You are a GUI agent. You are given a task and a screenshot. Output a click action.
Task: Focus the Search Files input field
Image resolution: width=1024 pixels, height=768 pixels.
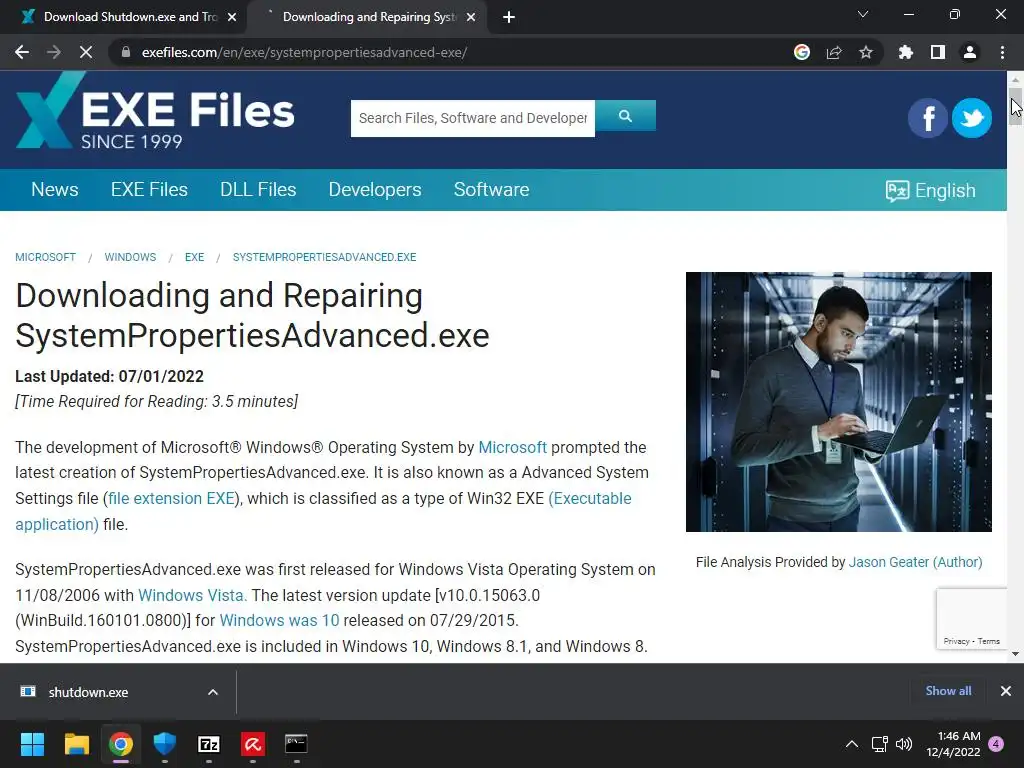(x=473, y=118)
